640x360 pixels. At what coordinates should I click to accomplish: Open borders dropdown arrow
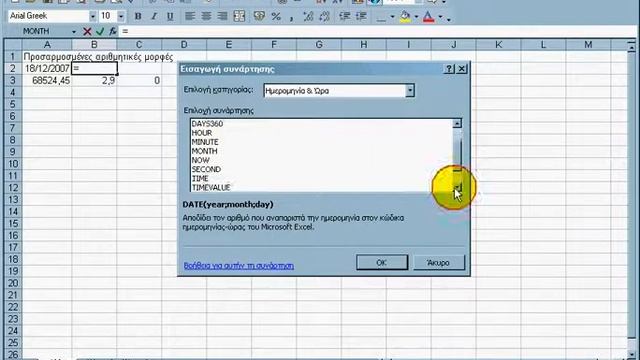pyautogui.click(x=392, y=17)
